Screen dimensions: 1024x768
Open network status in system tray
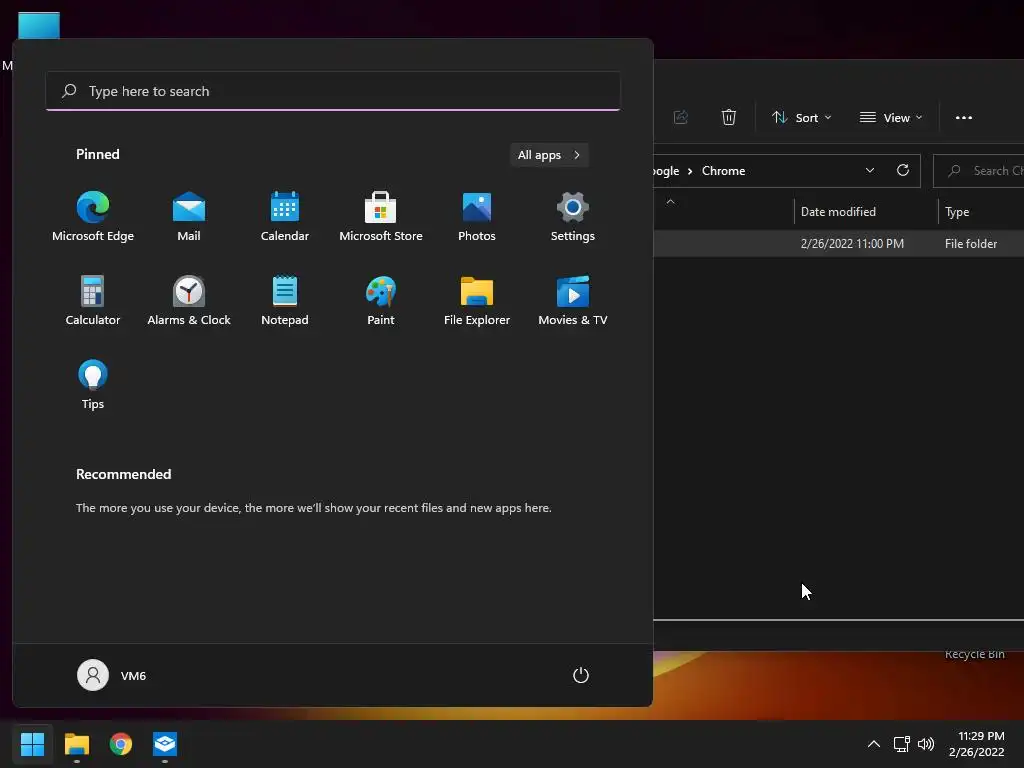902,744
